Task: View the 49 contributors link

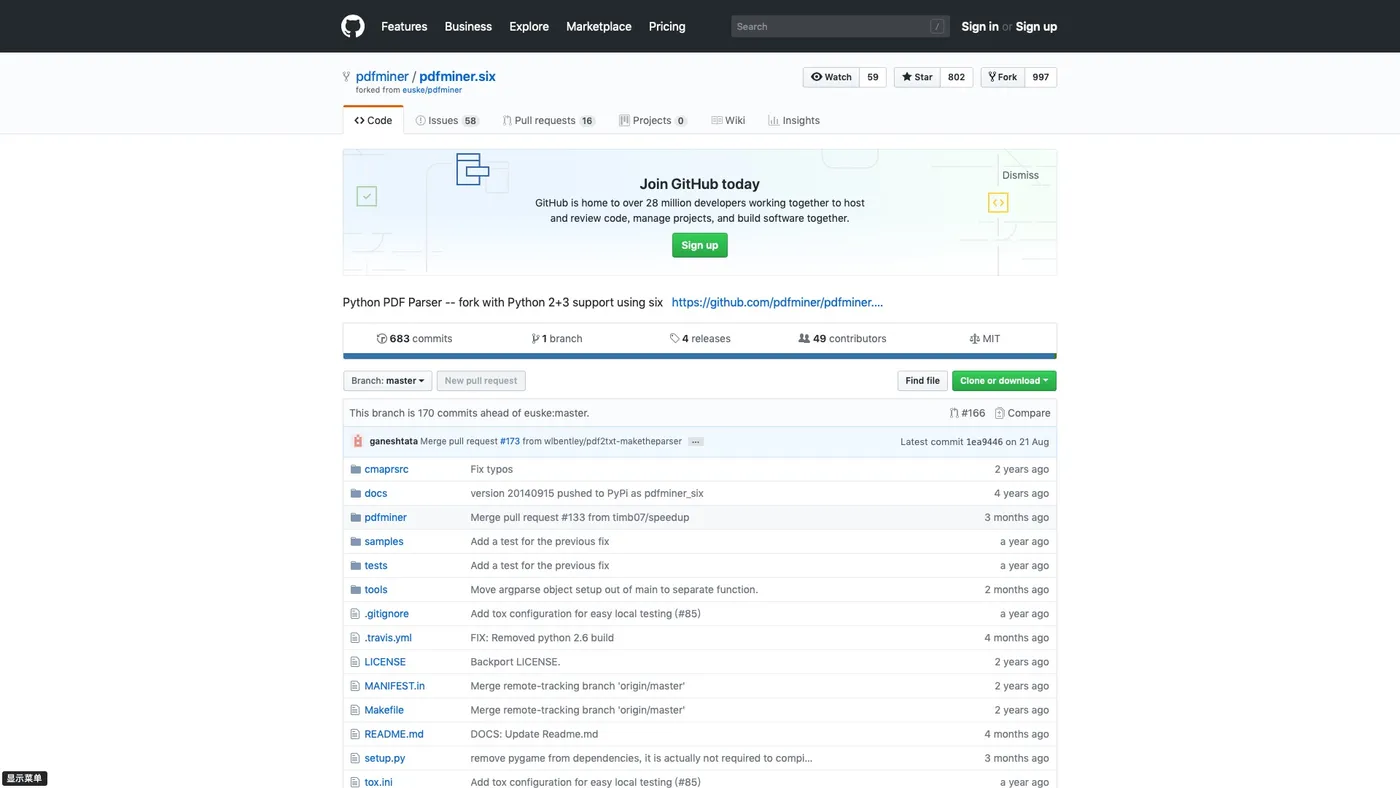Action: pos(842,338)
